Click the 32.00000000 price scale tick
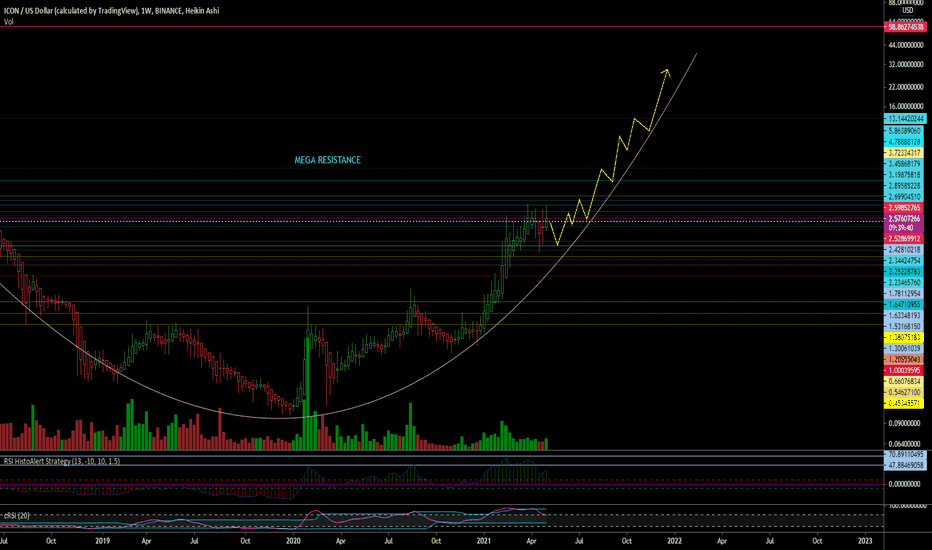The height and width of the screenshot is (550, 932). pos(905,64)
